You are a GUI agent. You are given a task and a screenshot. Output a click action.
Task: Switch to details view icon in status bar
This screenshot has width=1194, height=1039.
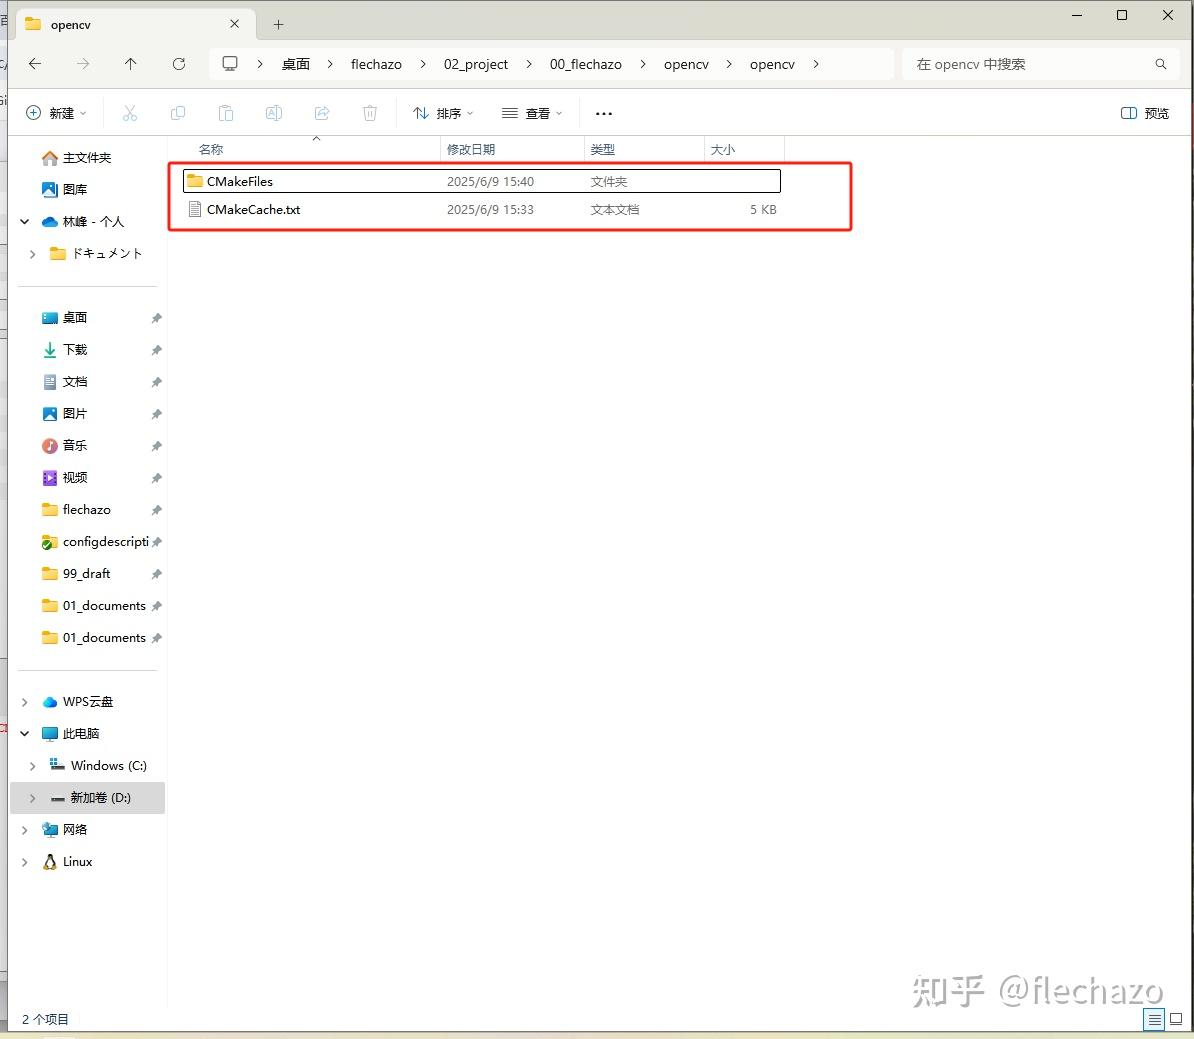(x=1154, y=1019)
